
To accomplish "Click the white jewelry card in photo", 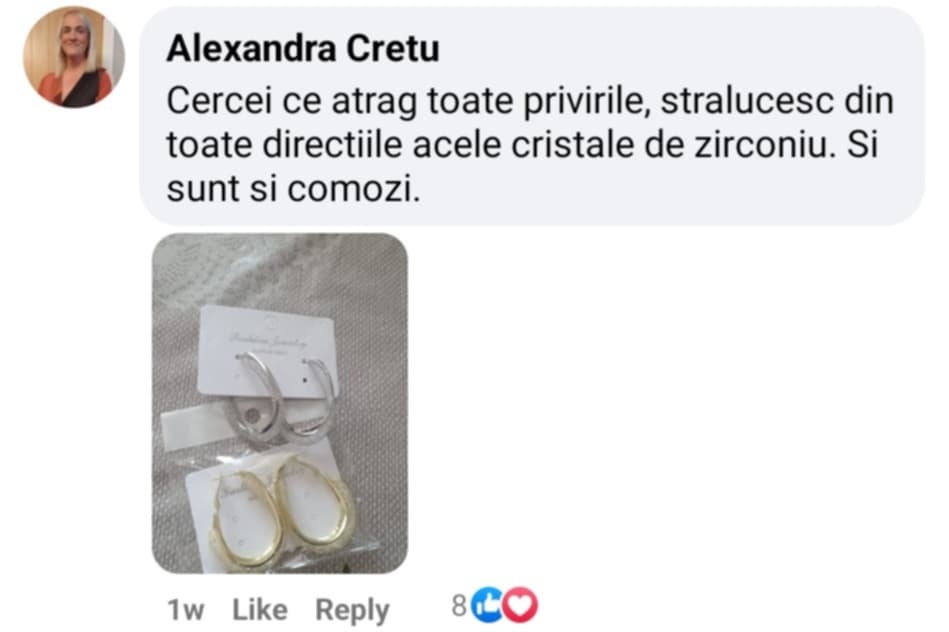I will 267,351.
